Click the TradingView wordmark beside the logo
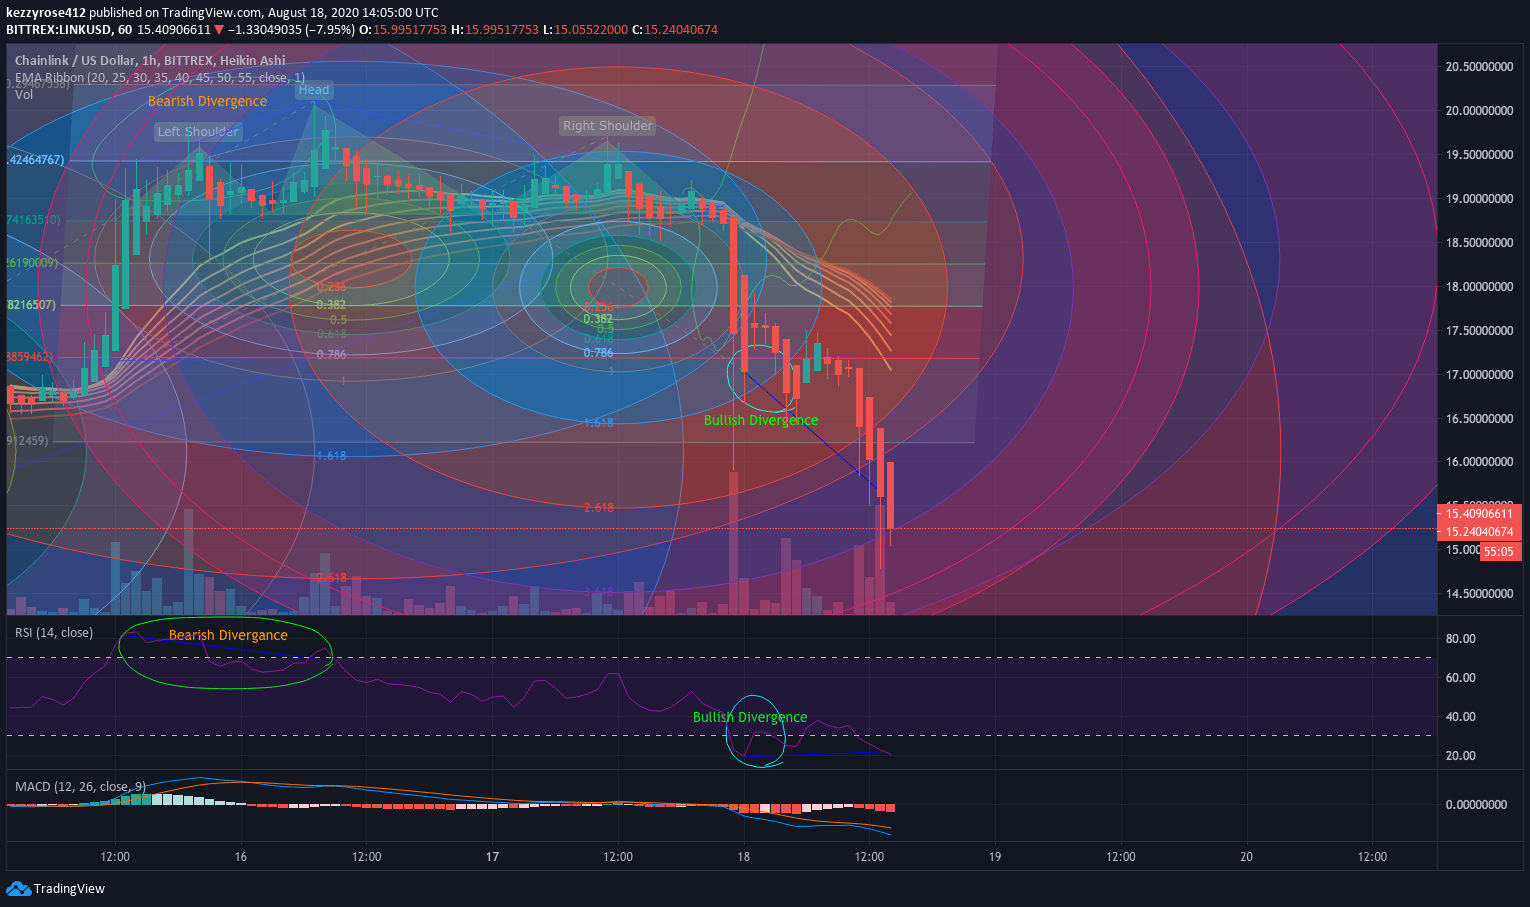Screen dimensions: 1530x907 69,889
